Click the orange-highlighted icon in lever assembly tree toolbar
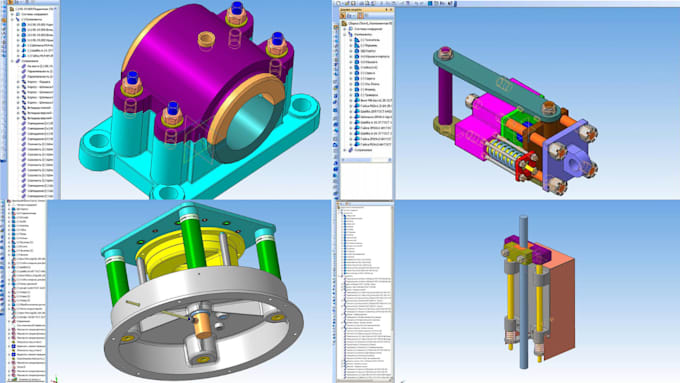Viewport: 680px width, 383px height. pyautogui.click(x=360, y=15)
